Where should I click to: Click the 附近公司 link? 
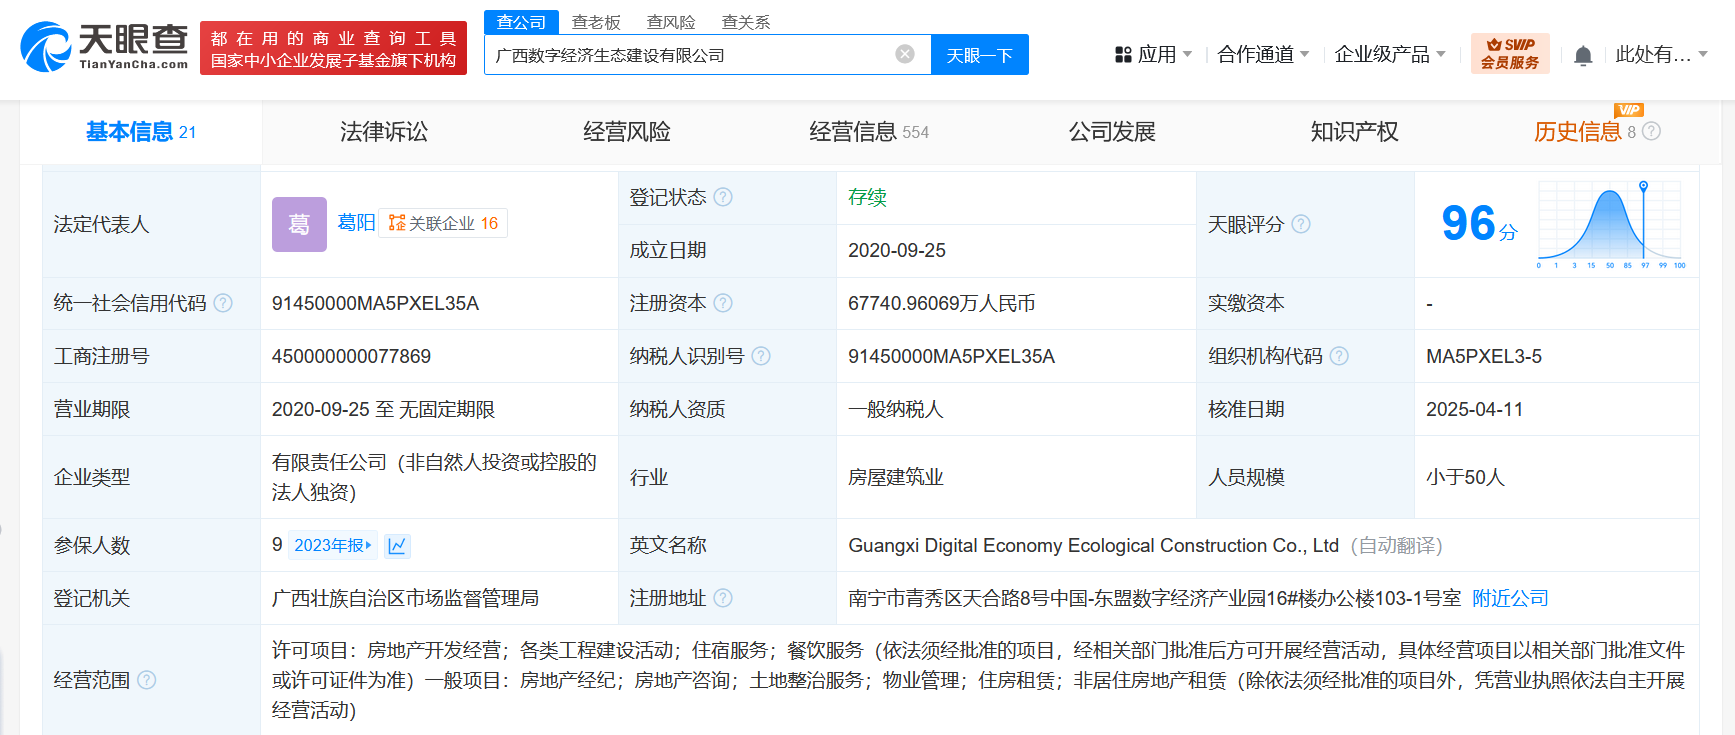click(x=1510, y=598)
